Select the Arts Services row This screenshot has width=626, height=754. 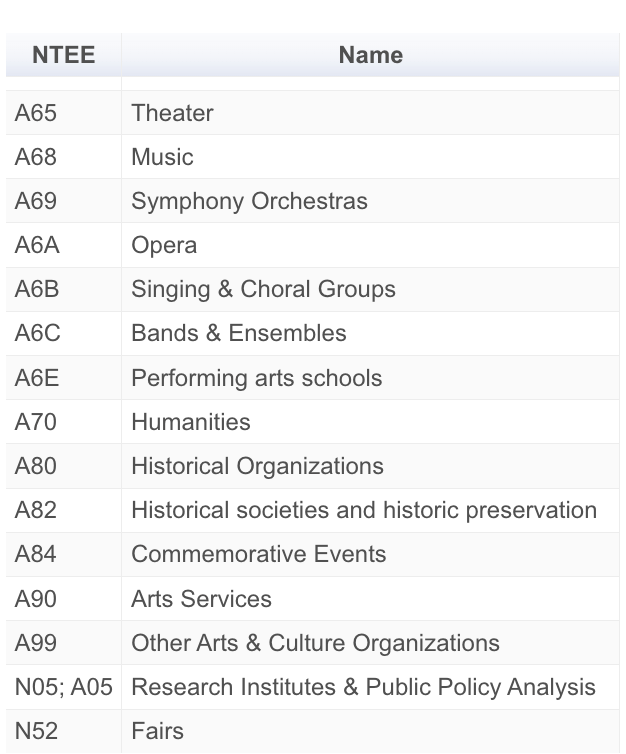click(201, 599)
